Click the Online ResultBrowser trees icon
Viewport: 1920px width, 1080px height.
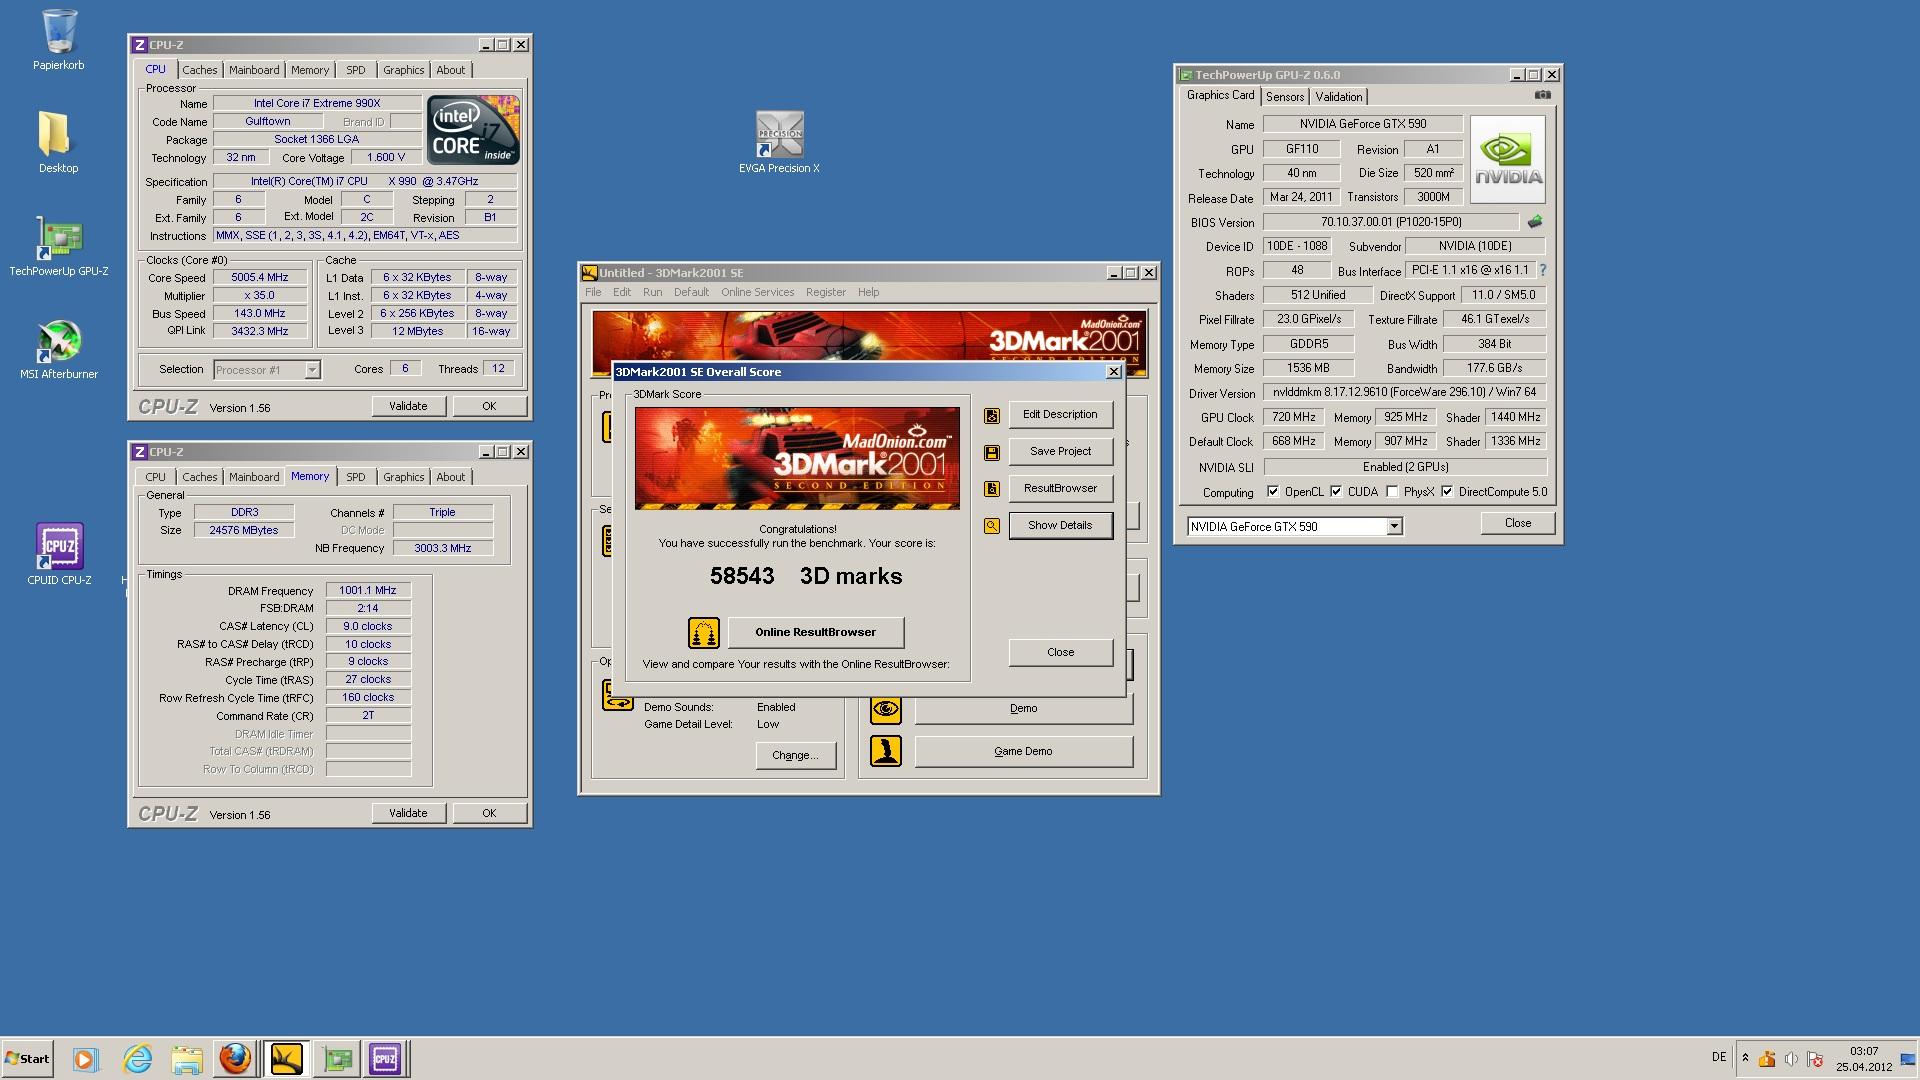point(704,633)
